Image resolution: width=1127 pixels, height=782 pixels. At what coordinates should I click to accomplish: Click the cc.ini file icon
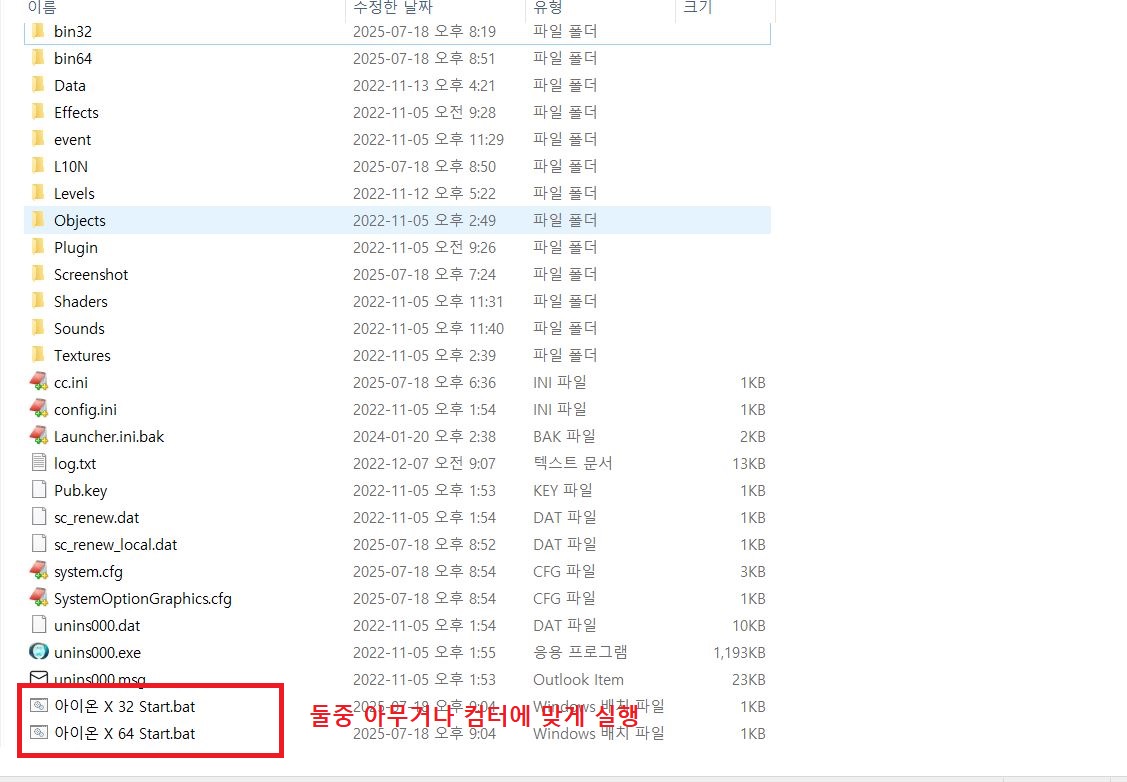click(x=39, y=382)
